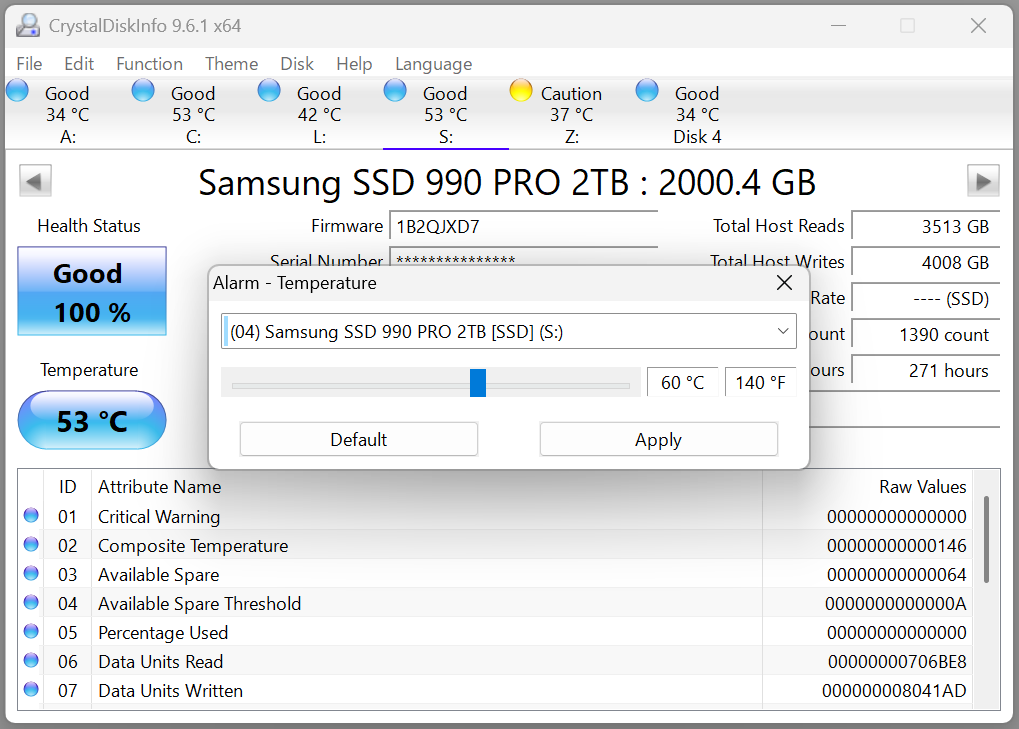The height and width of the screenshot is (729, 1019).
Task: Adjust the alarm temperature slider
Action: (478, 382)
